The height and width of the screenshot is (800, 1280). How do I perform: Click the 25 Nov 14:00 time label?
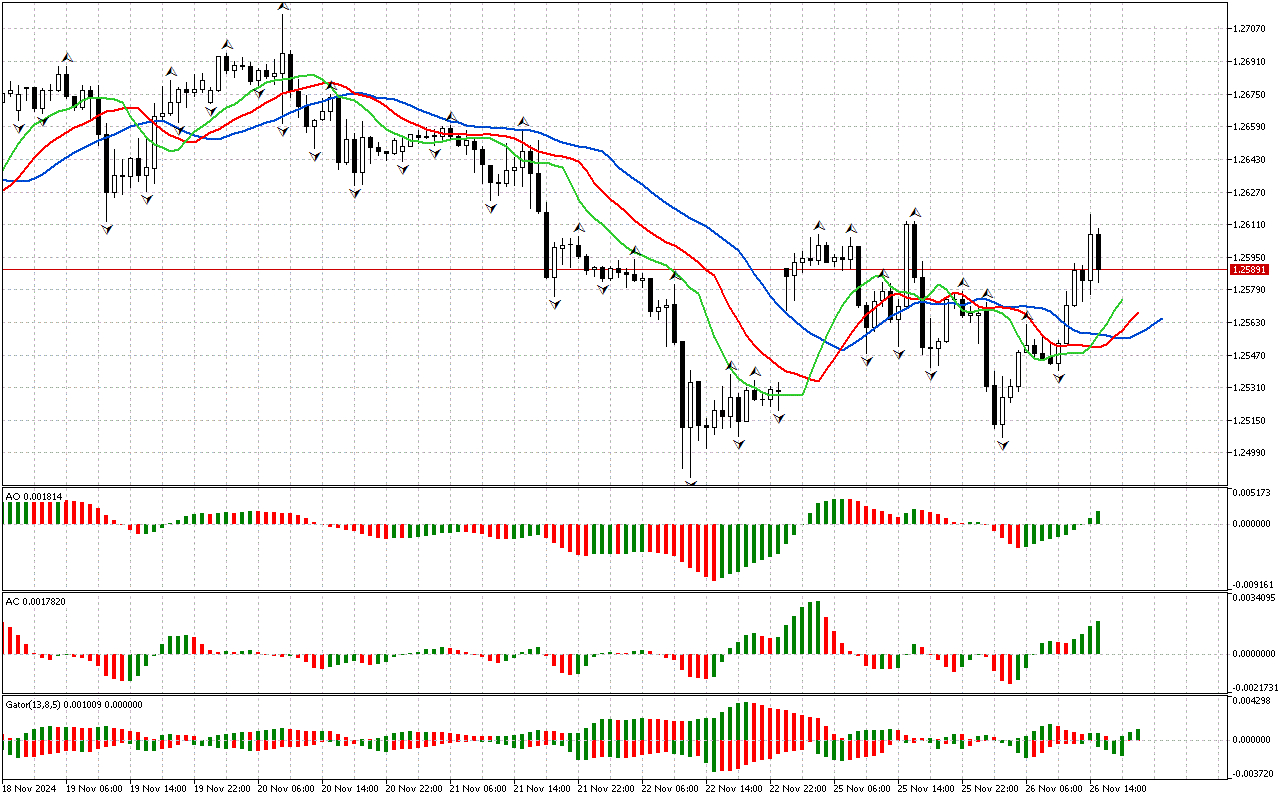(x=927, y=789)
